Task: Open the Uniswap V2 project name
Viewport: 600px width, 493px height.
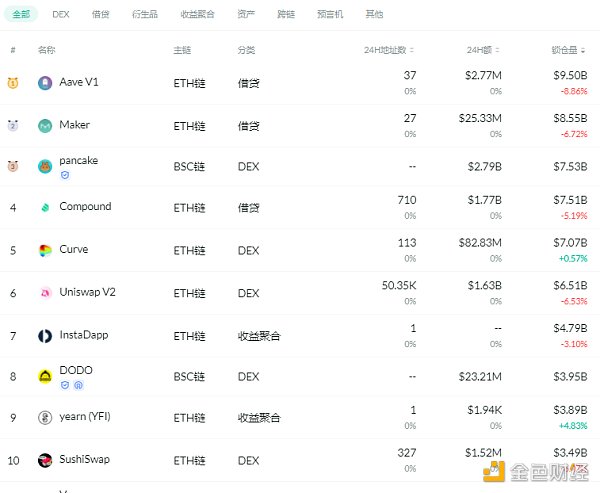Action: [87, 292]
